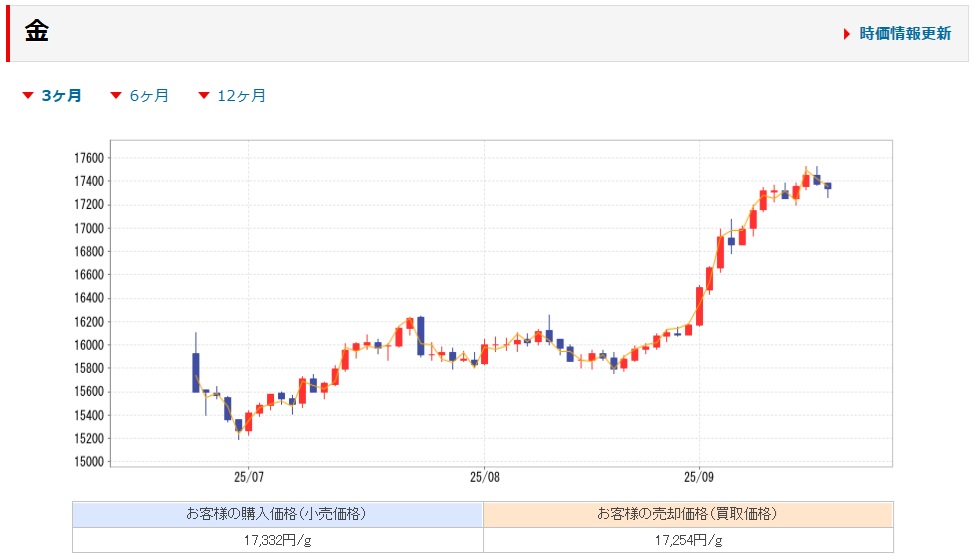The image size is (974, 558).
Task: Click the 15400 y-axis label
Action: (x=89, y=415)
